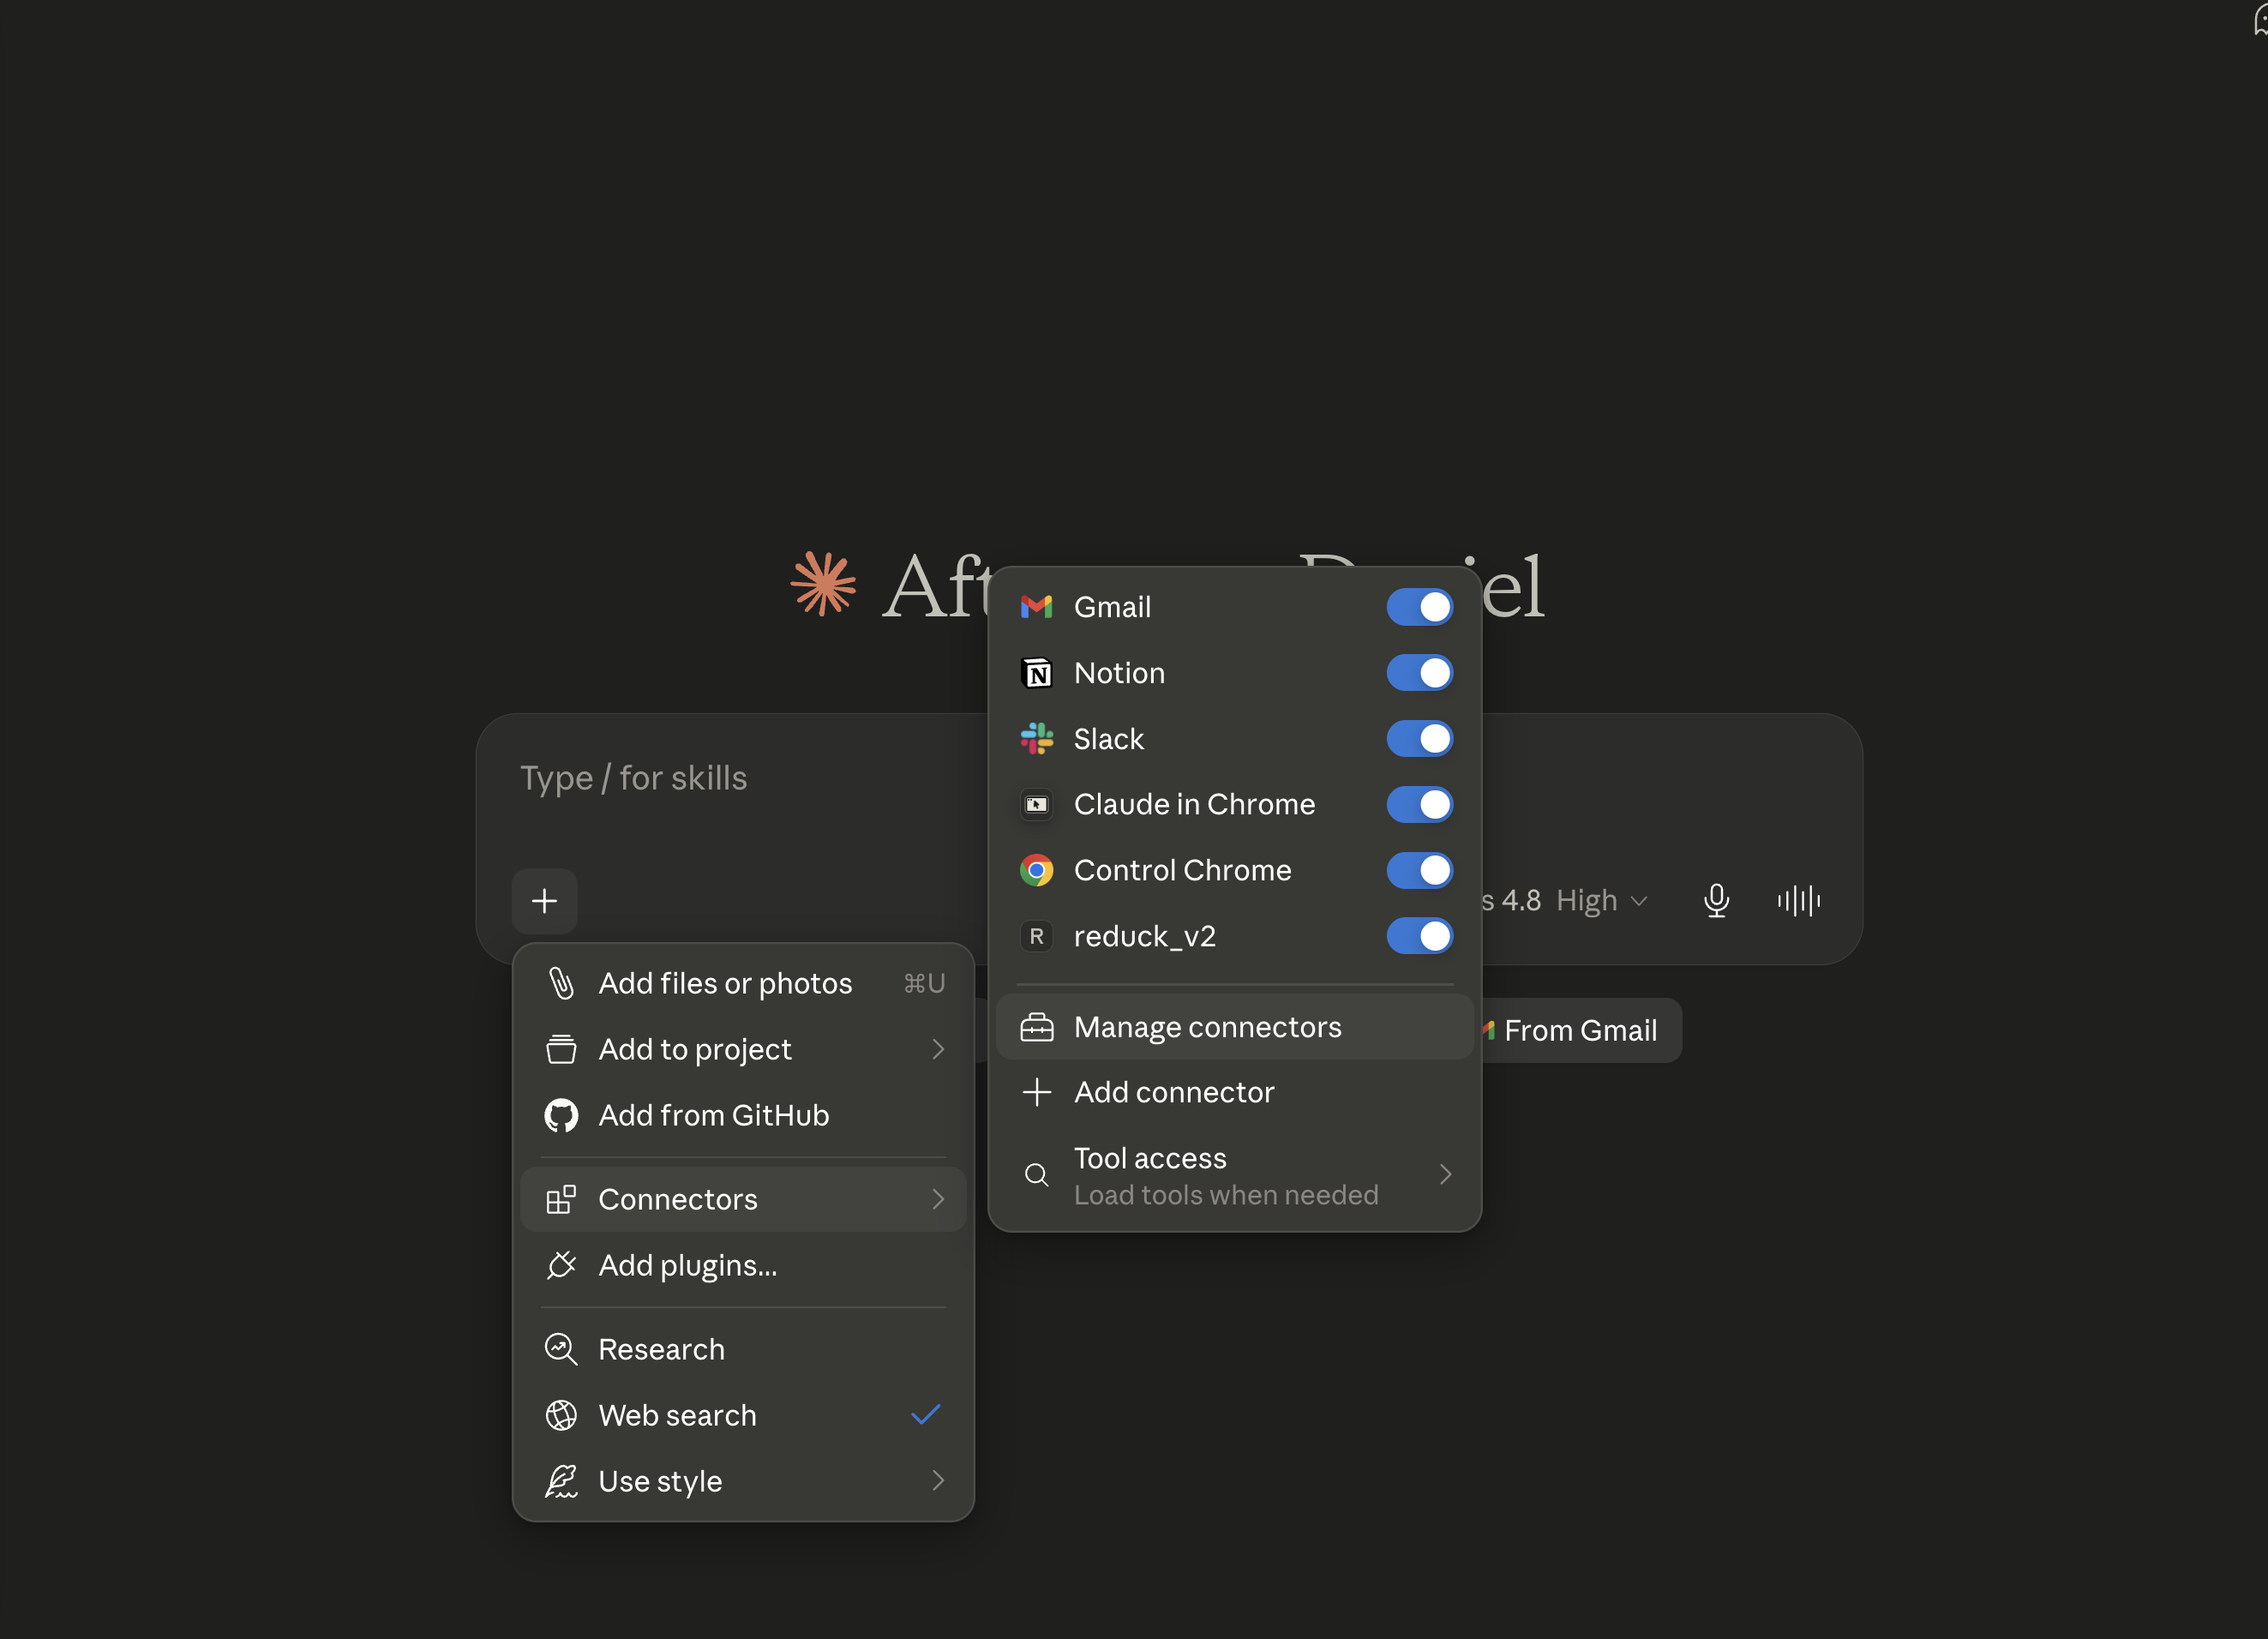This screenshot has width=2268, height=1639.
Task: Expand the Add to project chevron
Action: coord(937,1050)
